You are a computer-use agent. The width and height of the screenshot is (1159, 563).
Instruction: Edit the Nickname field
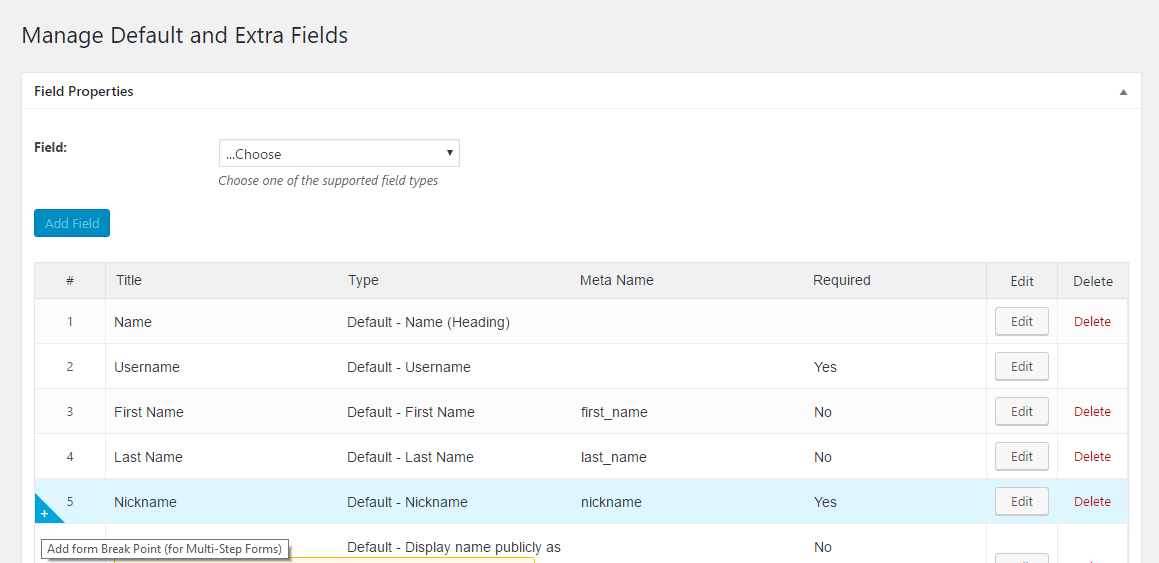(1022, 502)
